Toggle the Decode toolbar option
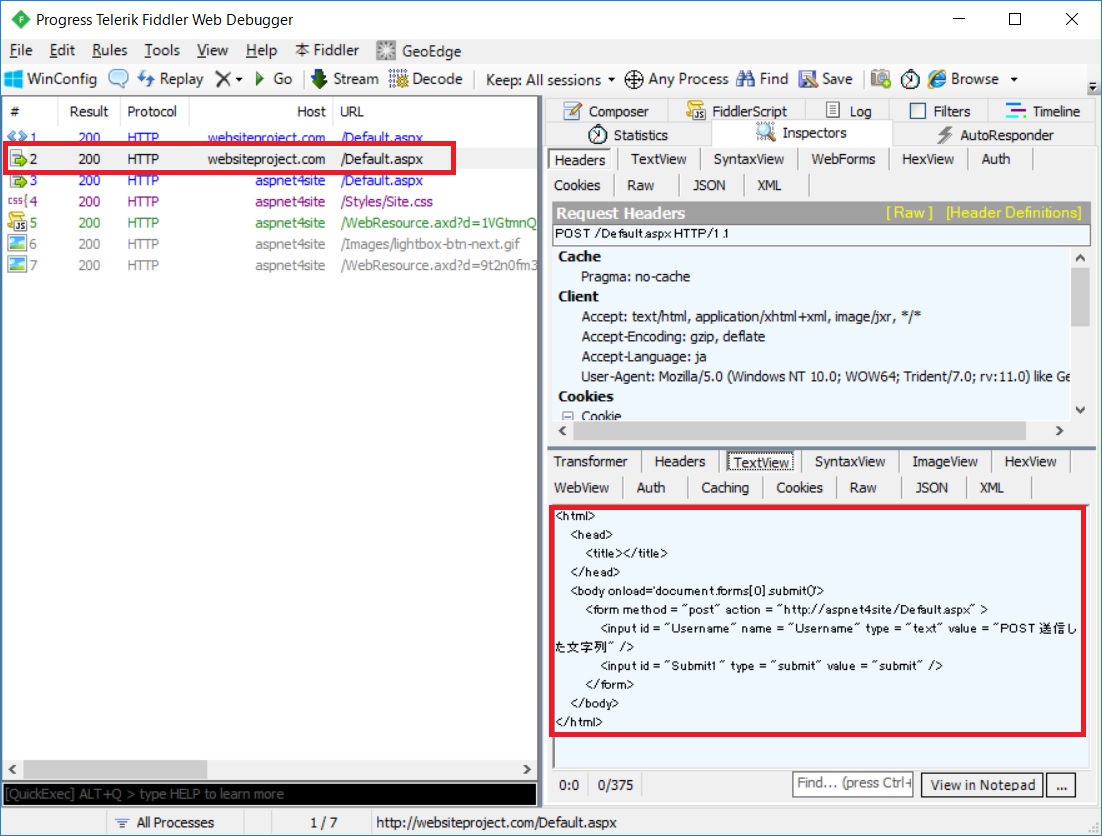Screen dimensions: 1102x836 tap(425, 79)
